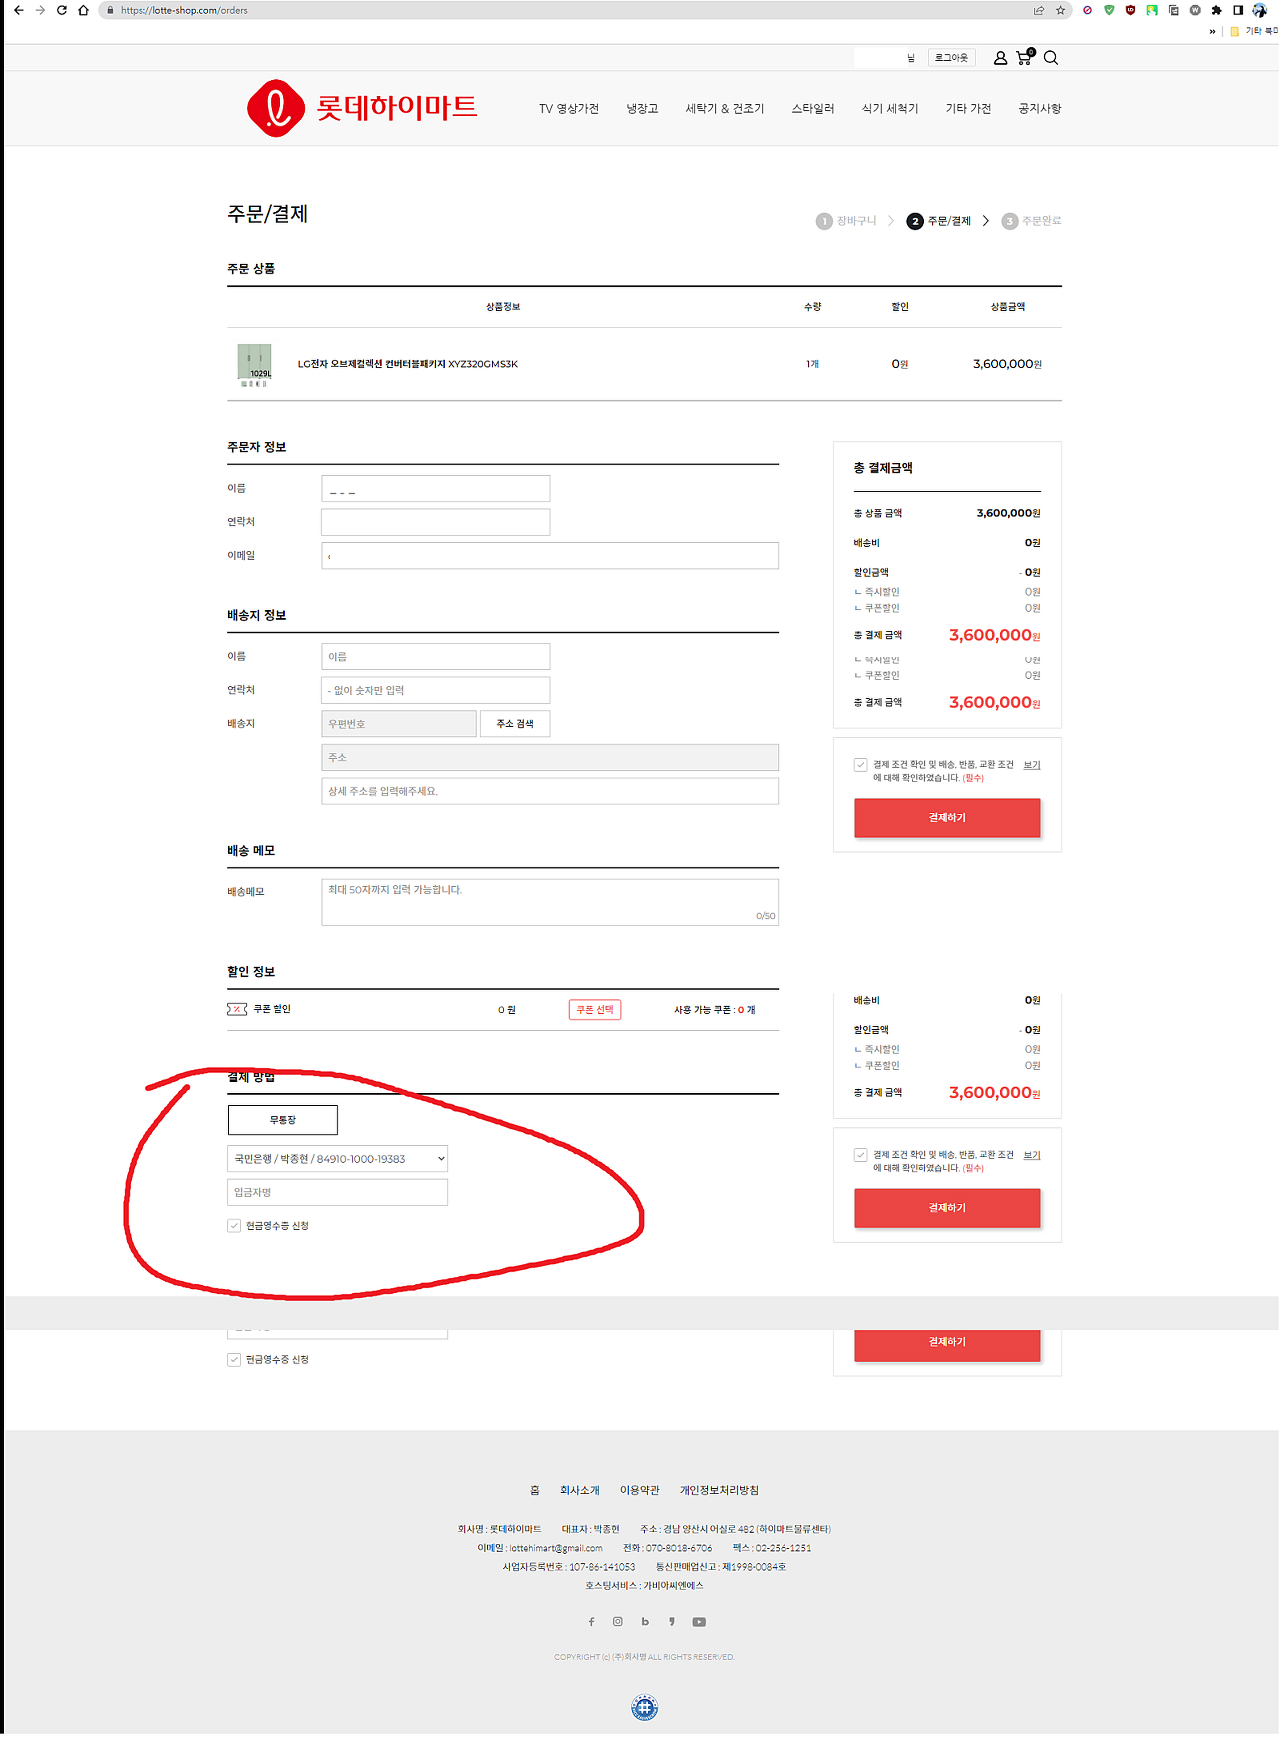The height and width of the screenshot is (1764, 1280).
Task: Open the Instagram footer icon
Action: pos(618,1622)
